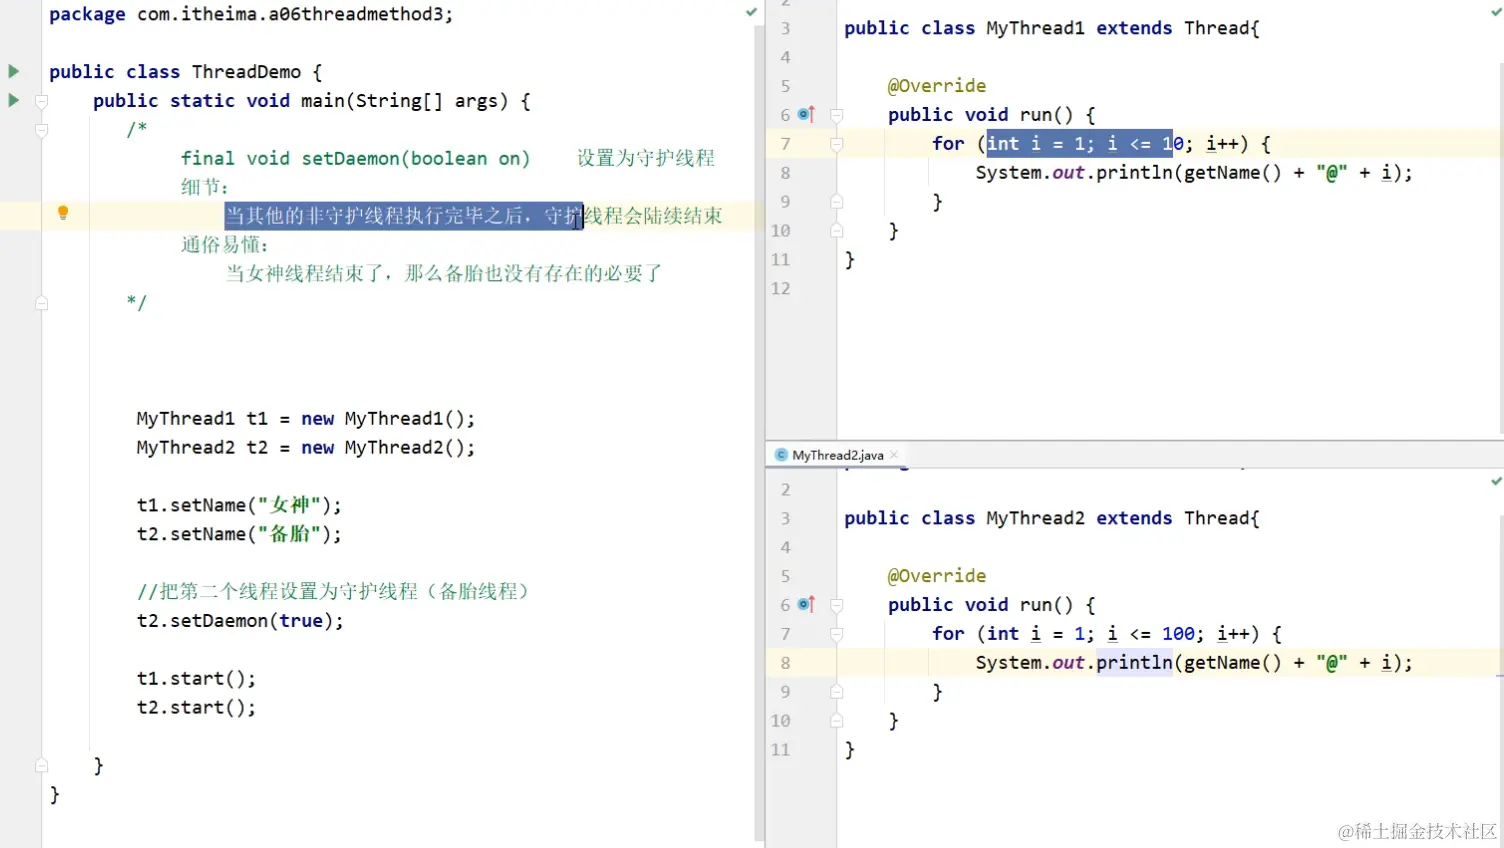Click the t1.start() call
The image size is (1504, 848).
click(196, 679)
